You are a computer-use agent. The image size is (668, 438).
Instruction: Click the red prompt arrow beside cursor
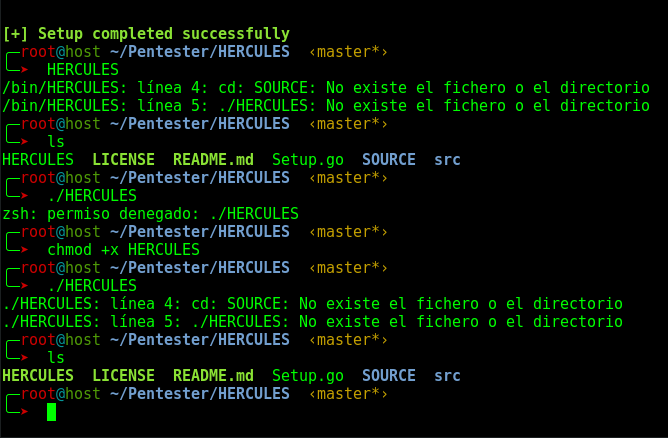point(24,412)
